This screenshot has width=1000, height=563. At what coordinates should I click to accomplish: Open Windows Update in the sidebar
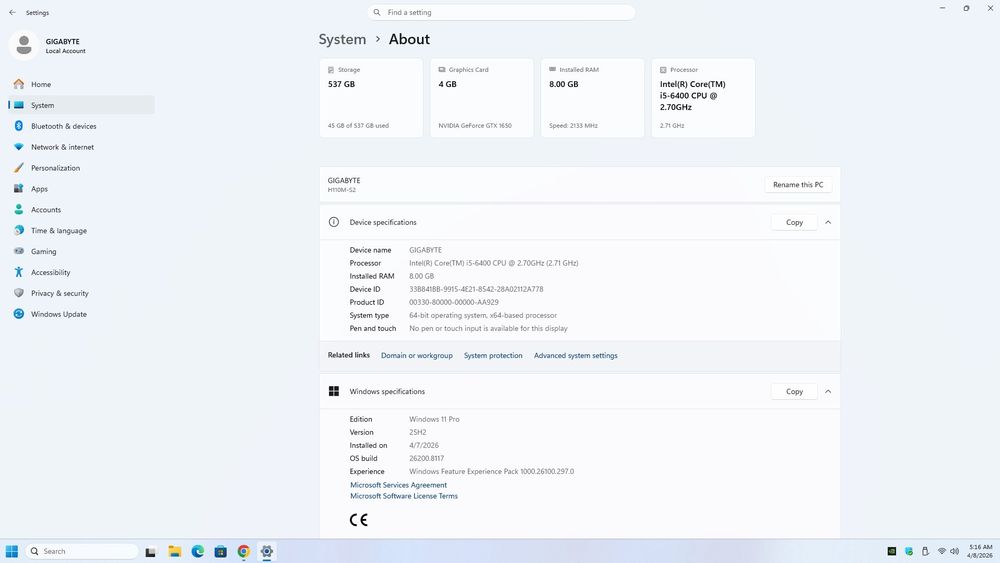pos(81,314)
